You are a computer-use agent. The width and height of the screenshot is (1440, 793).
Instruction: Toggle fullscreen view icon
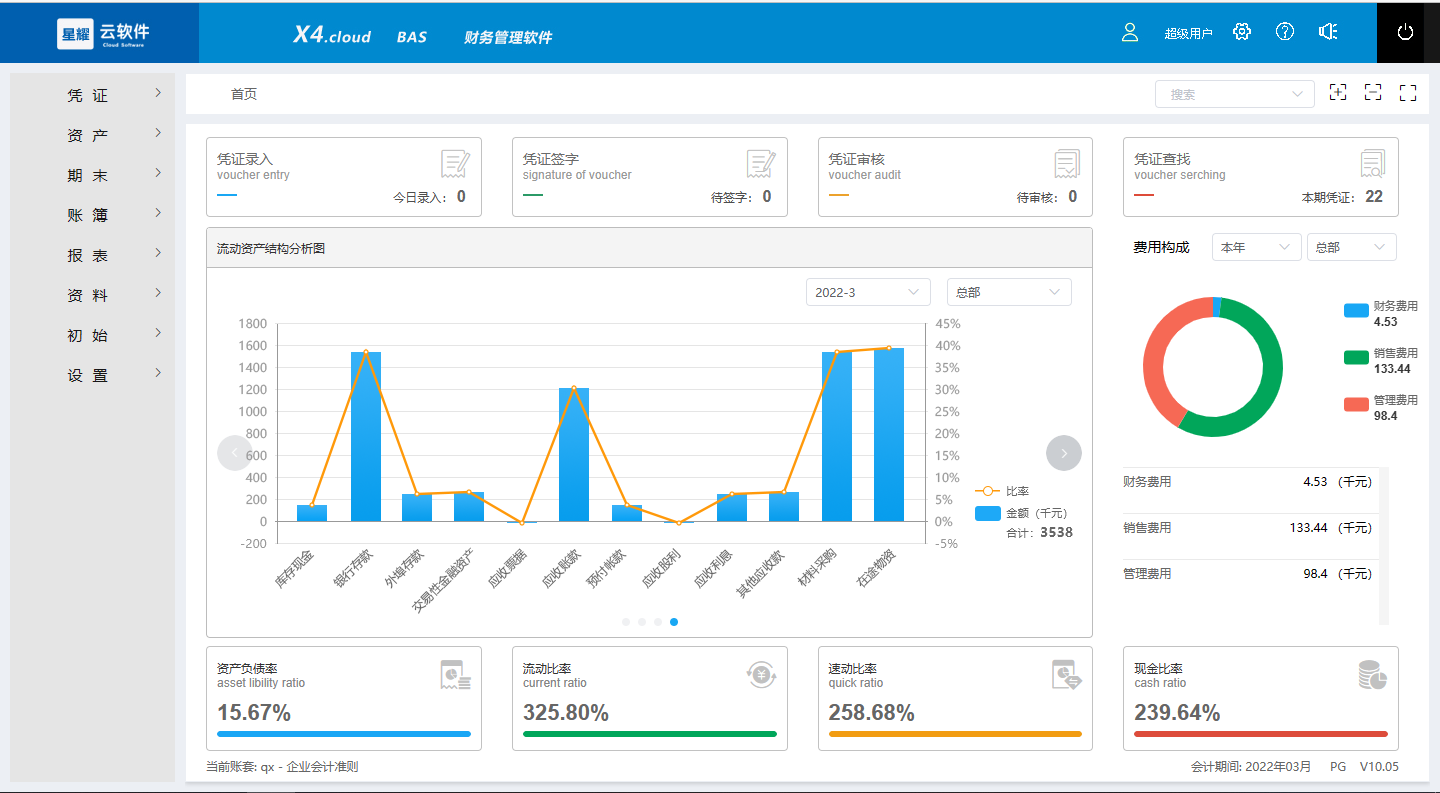[1408, 93]
